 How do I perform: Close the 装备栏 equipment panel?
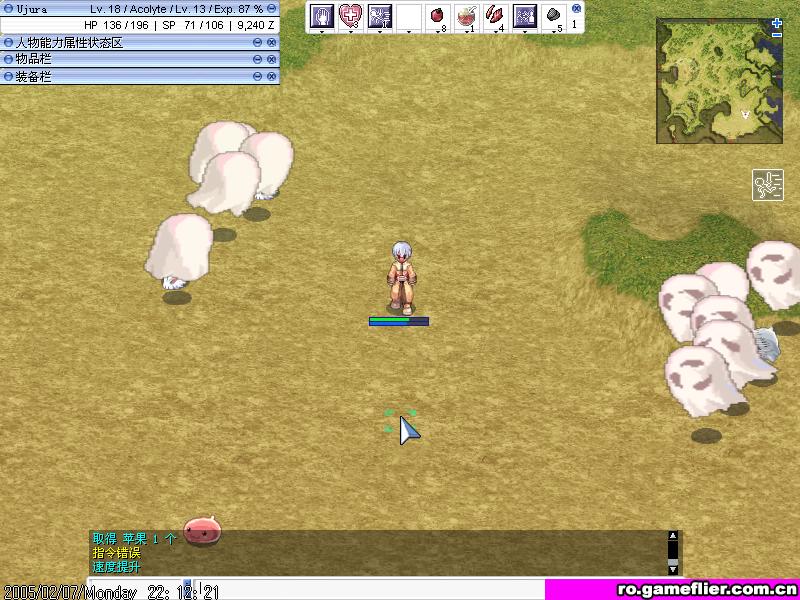tap(271, 77)
